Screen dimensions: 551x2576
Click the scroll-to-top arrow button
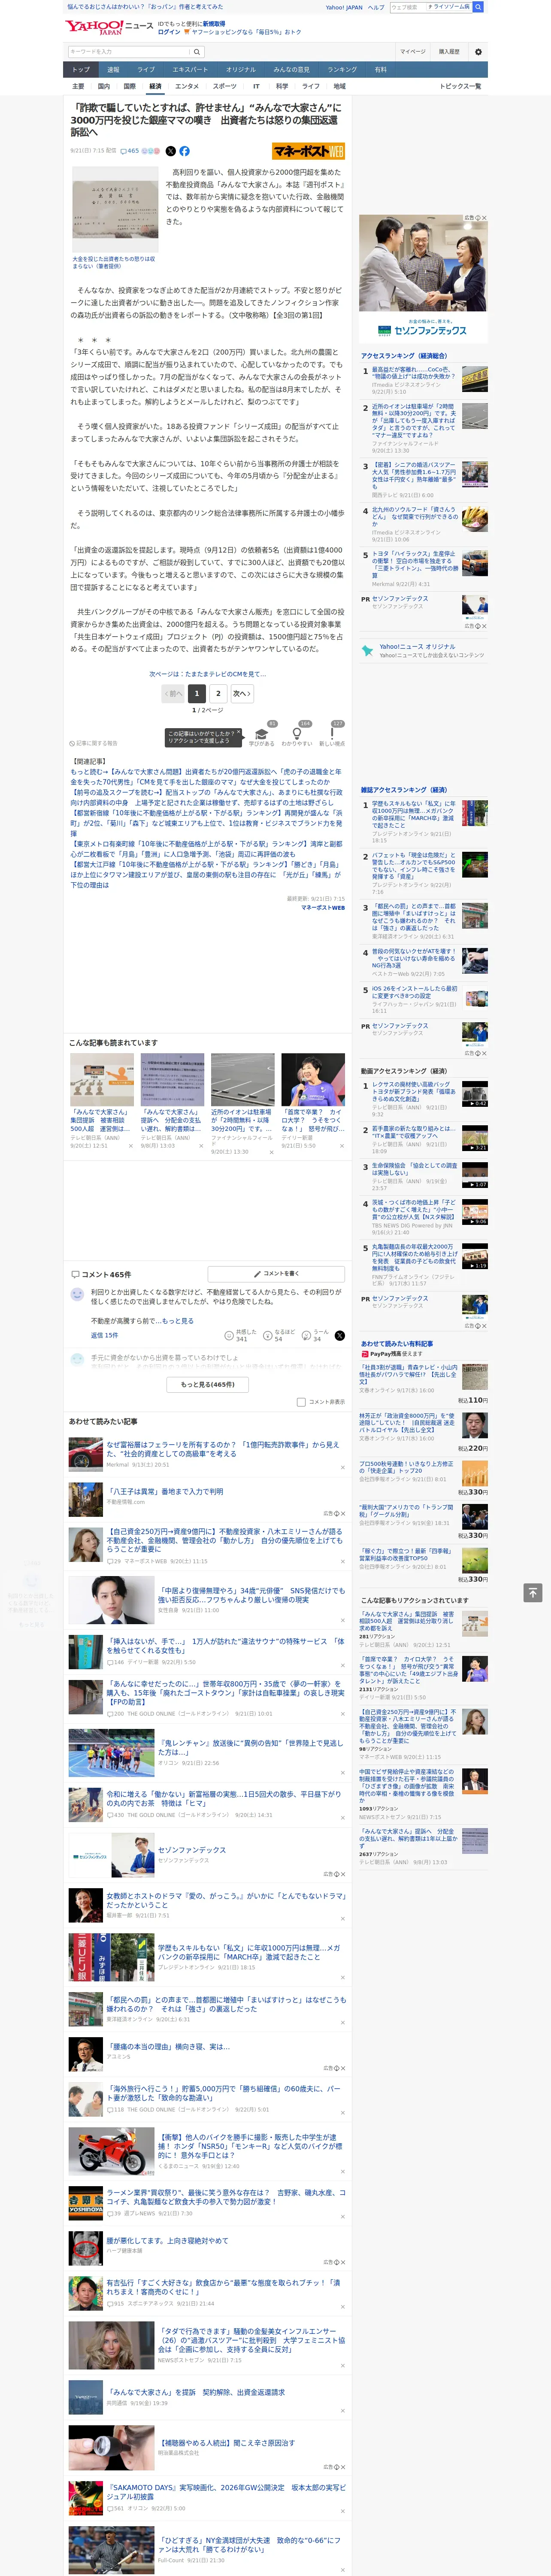point(533,1593)
